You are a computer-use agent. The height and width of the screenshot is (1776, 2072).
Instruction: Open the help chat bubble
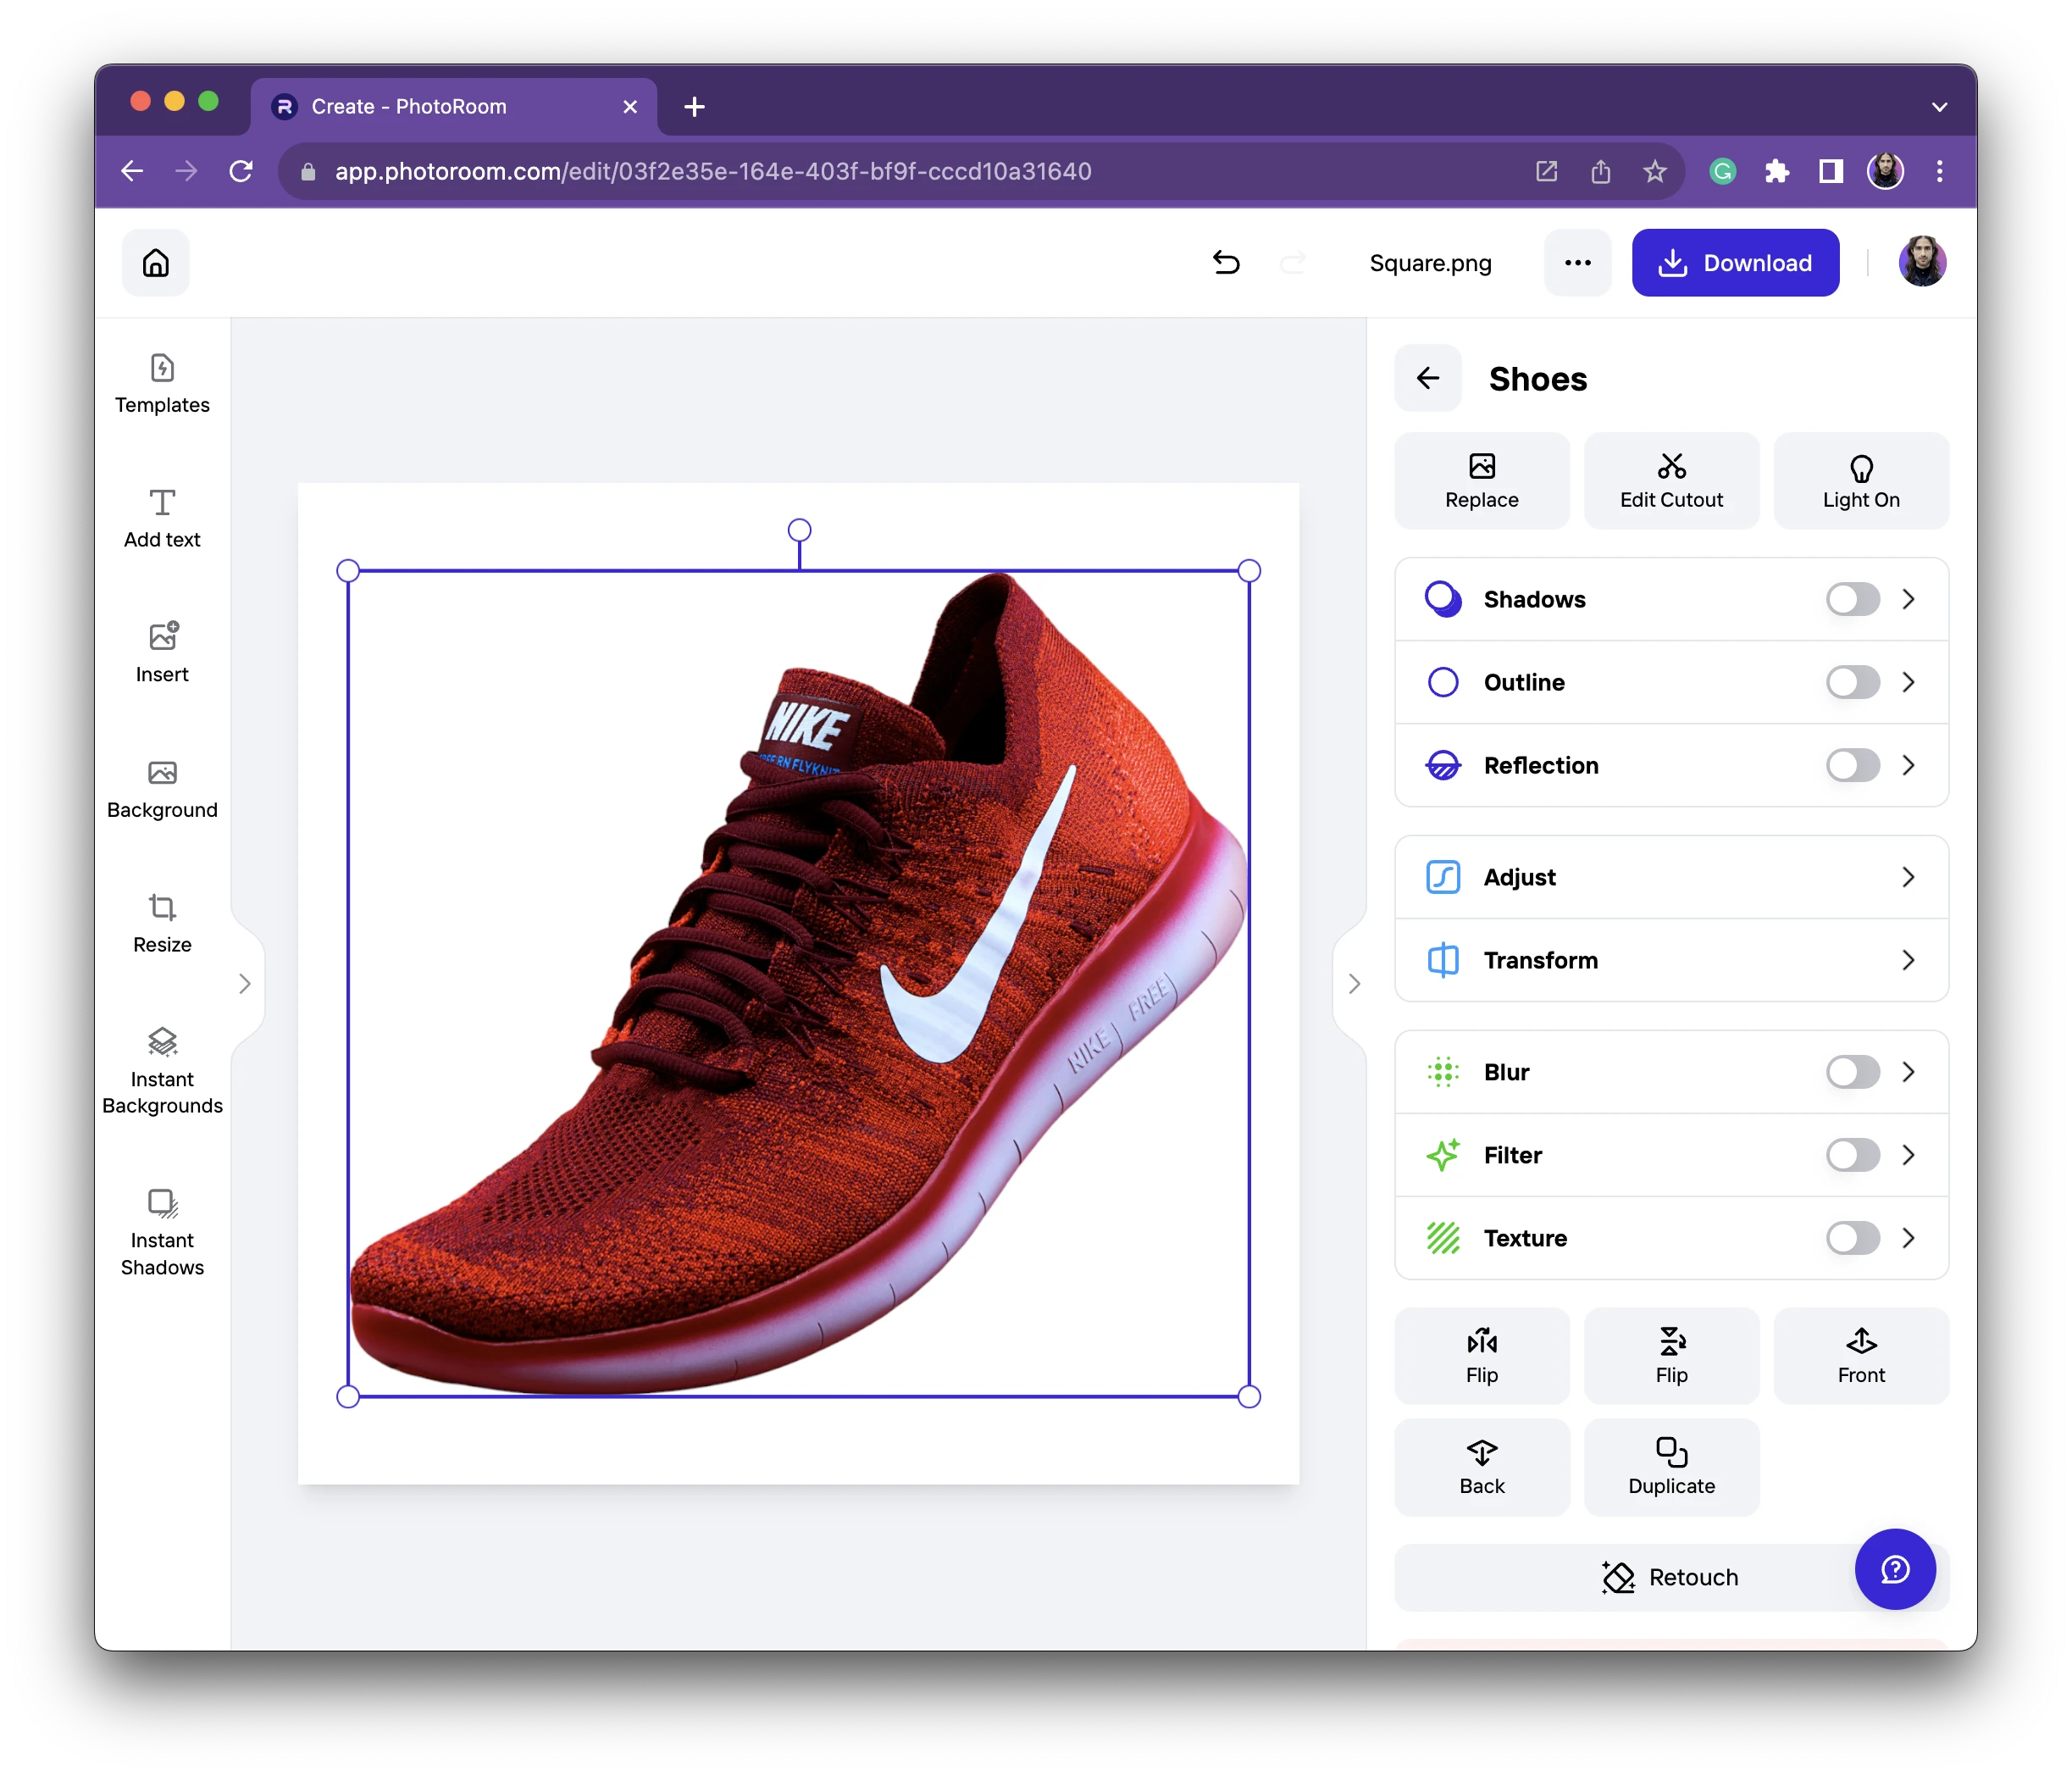[1895, 1569]
